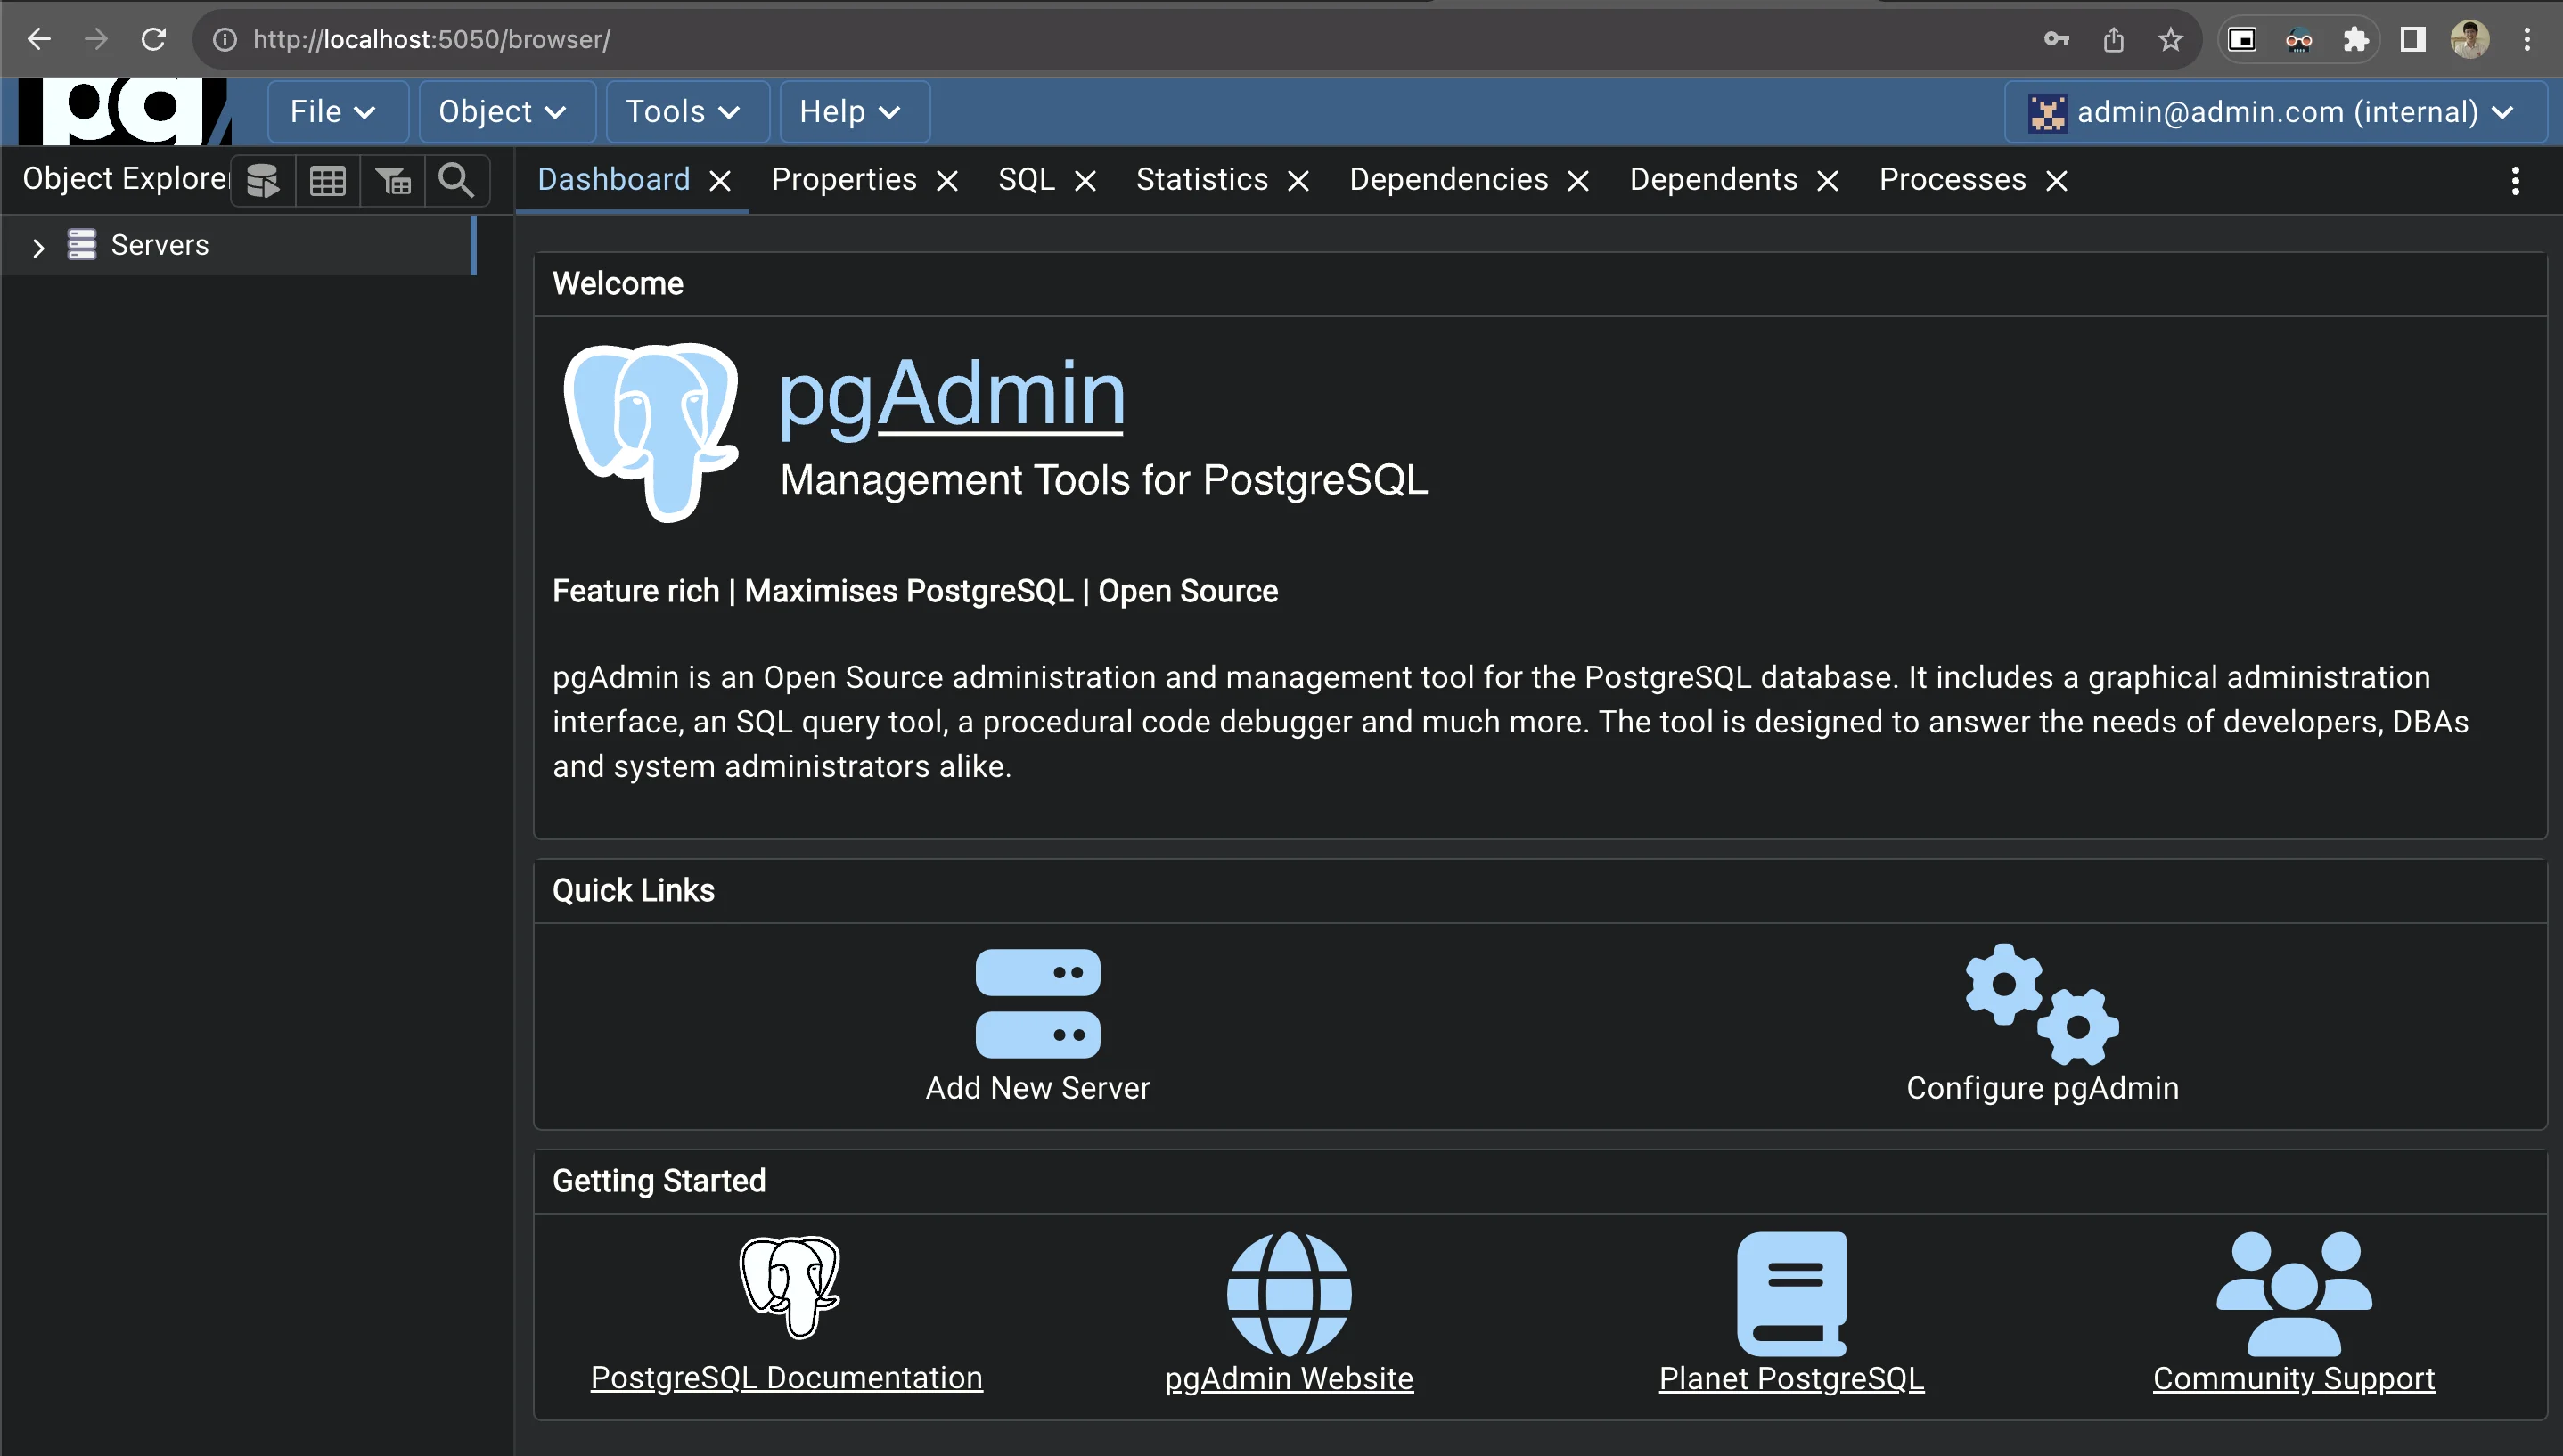This screenshot has width=2563, height=1456.
Task: Close the Dependents tab
Action: point(1827,181)
